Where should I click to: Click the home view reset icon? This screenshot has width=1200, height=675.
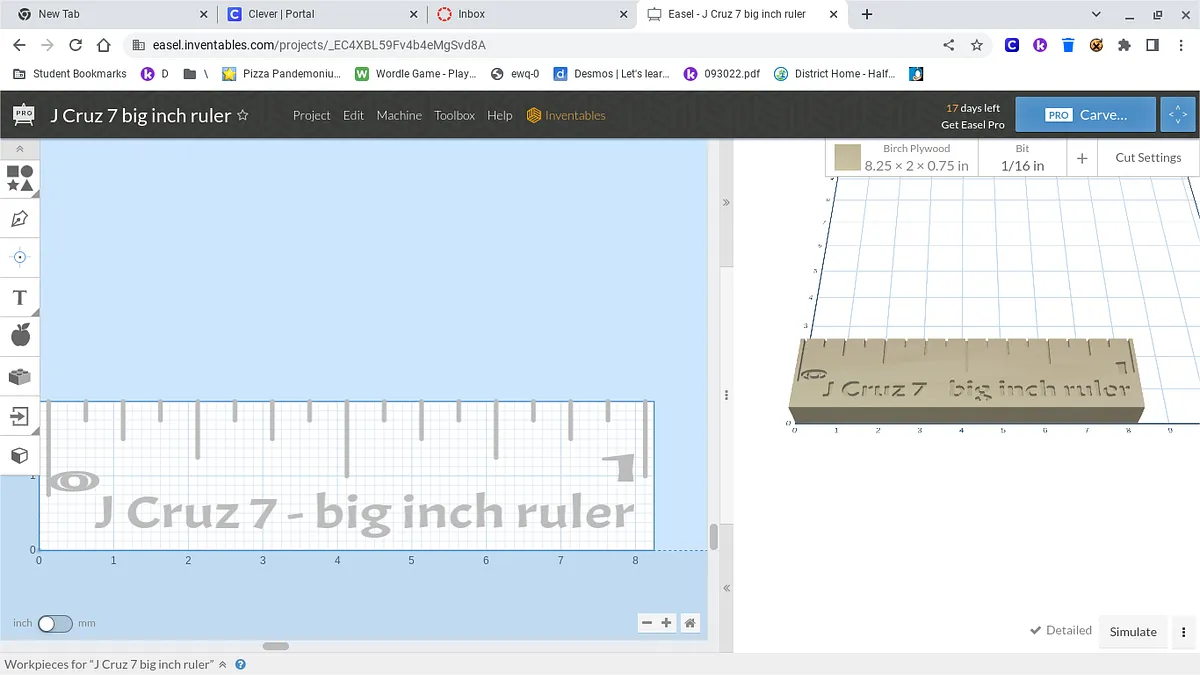click(690, 623)
